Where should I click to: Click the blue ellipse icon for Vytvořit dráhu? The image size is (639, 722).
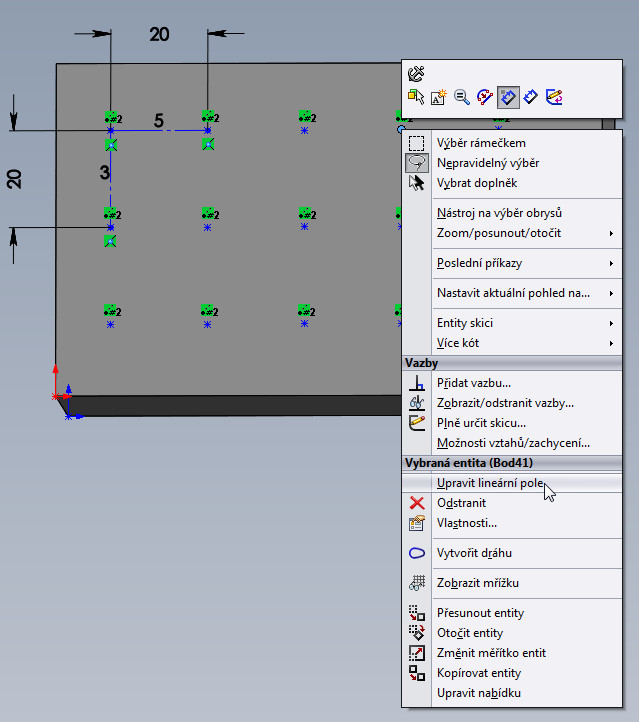tap(417, 553)
